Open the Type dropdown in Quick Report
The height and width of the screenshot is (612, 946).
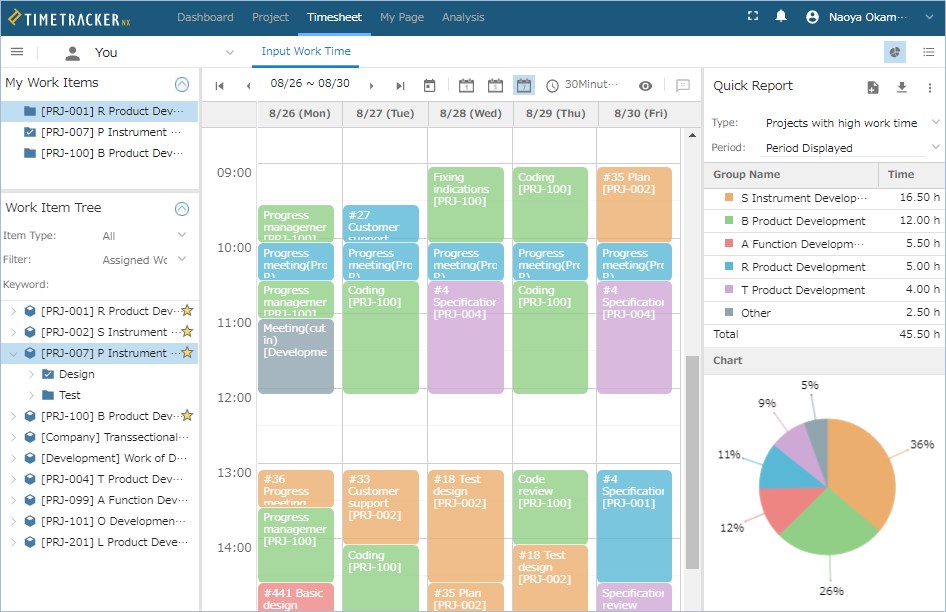850,123
